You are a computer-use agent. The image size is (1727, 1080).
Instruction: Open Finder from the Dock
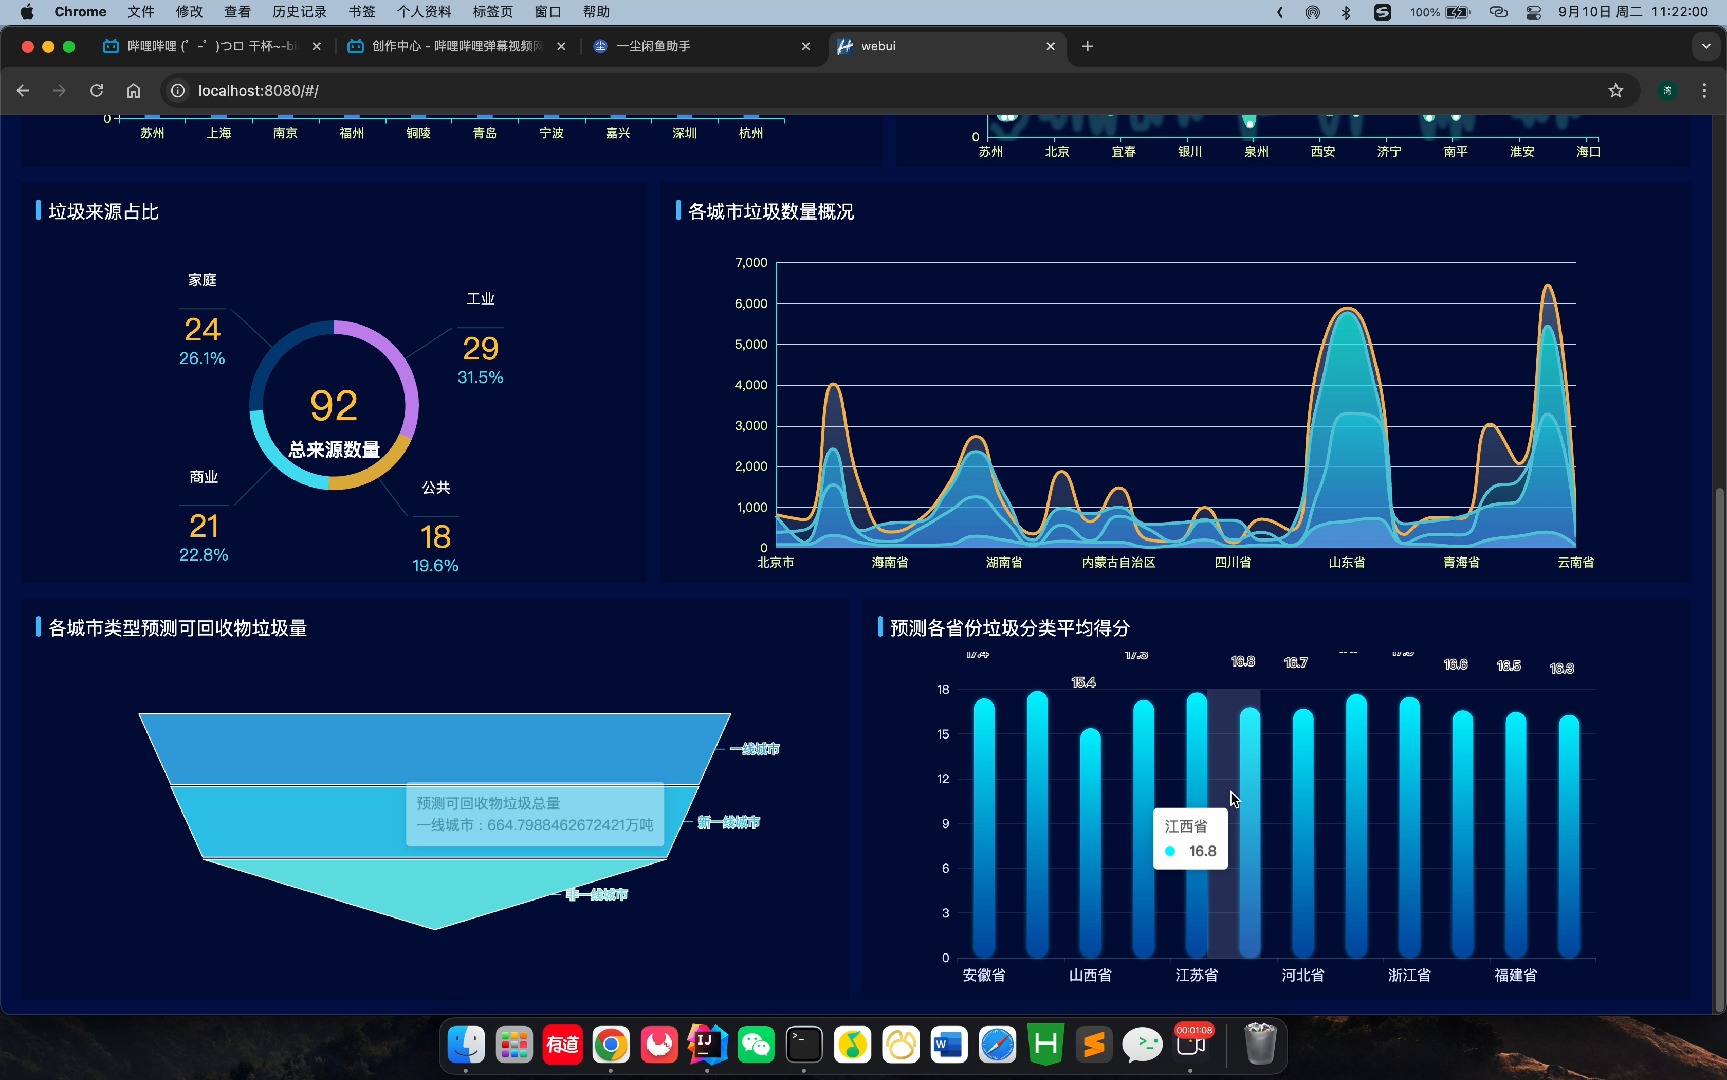(466, 1045)
